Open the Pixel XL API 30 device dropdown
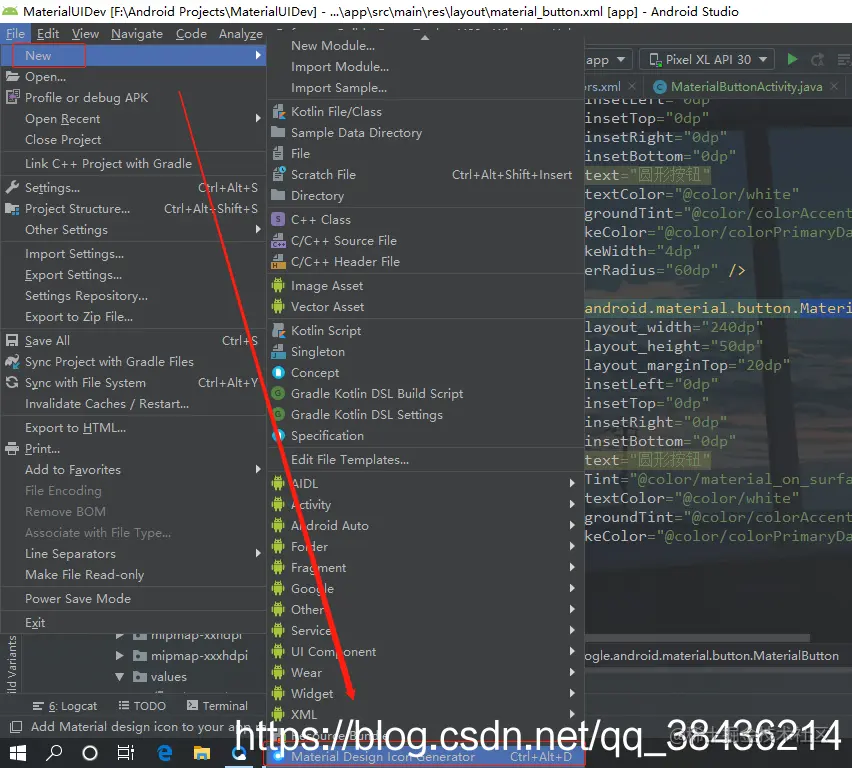Image resolution: width=852 pixels, height=768 pixels. [x=709, y=59]
